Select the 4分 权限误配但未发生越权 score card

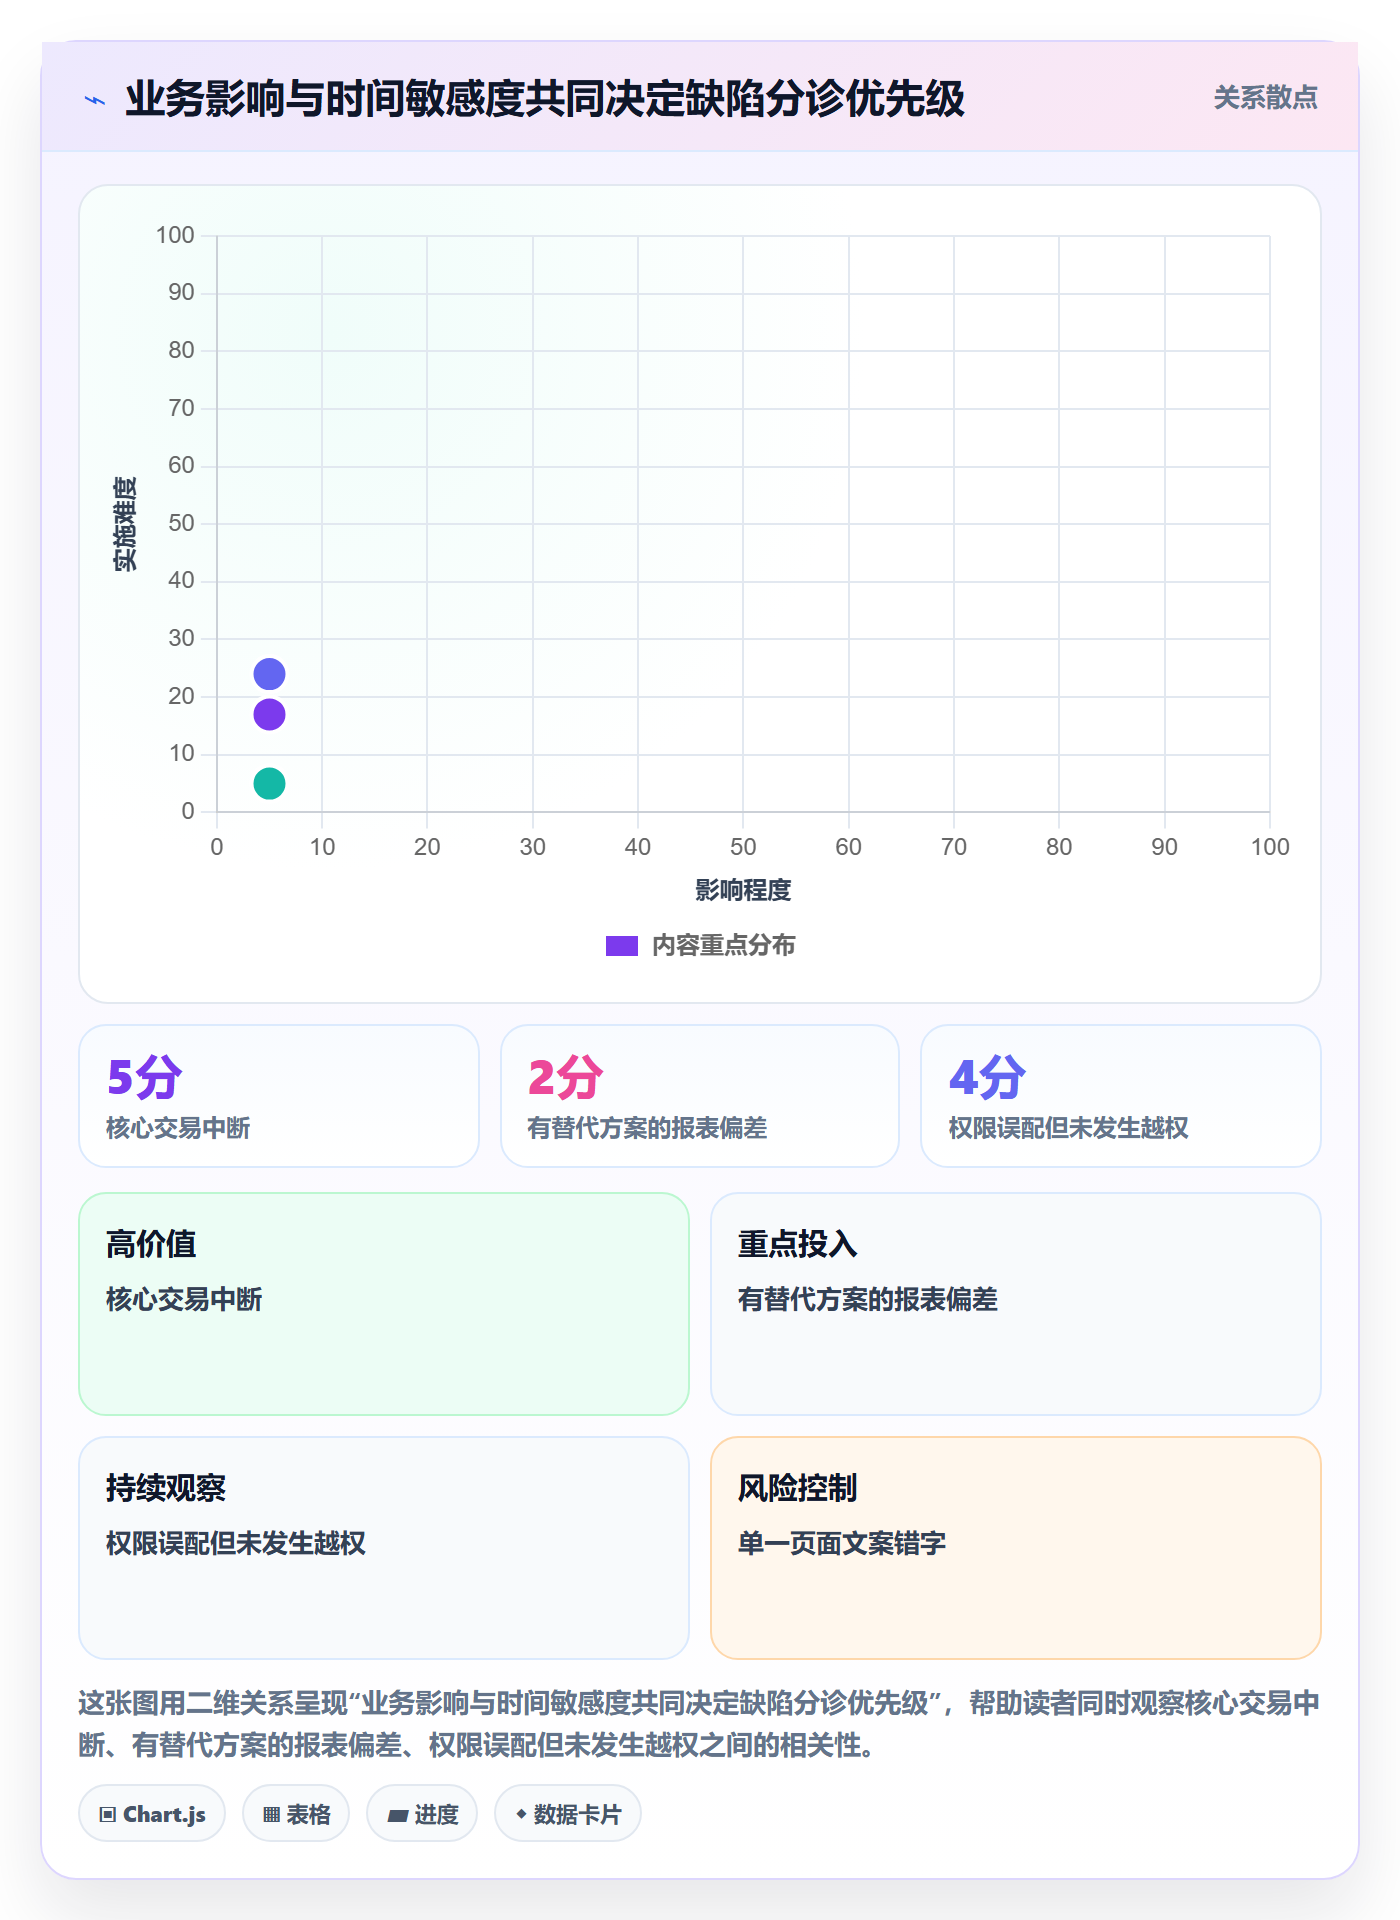[x=1121, y=1096]
